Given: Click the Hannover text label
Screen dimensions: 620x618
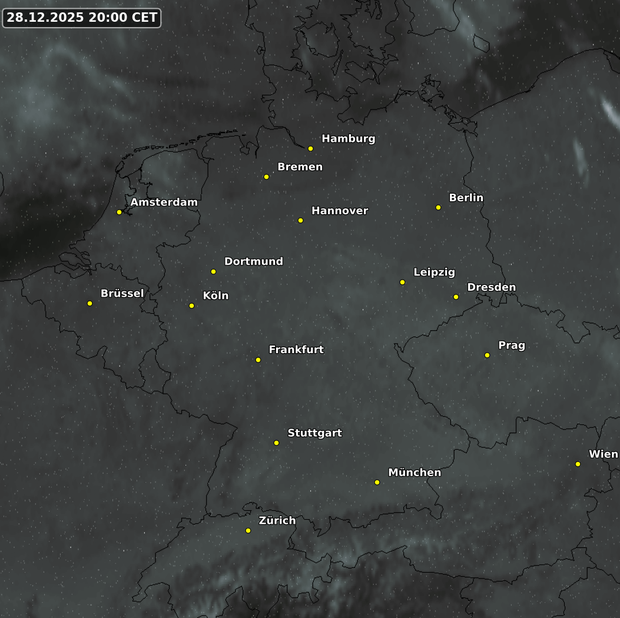Looking at the screenshot, I should pos(339,211).
